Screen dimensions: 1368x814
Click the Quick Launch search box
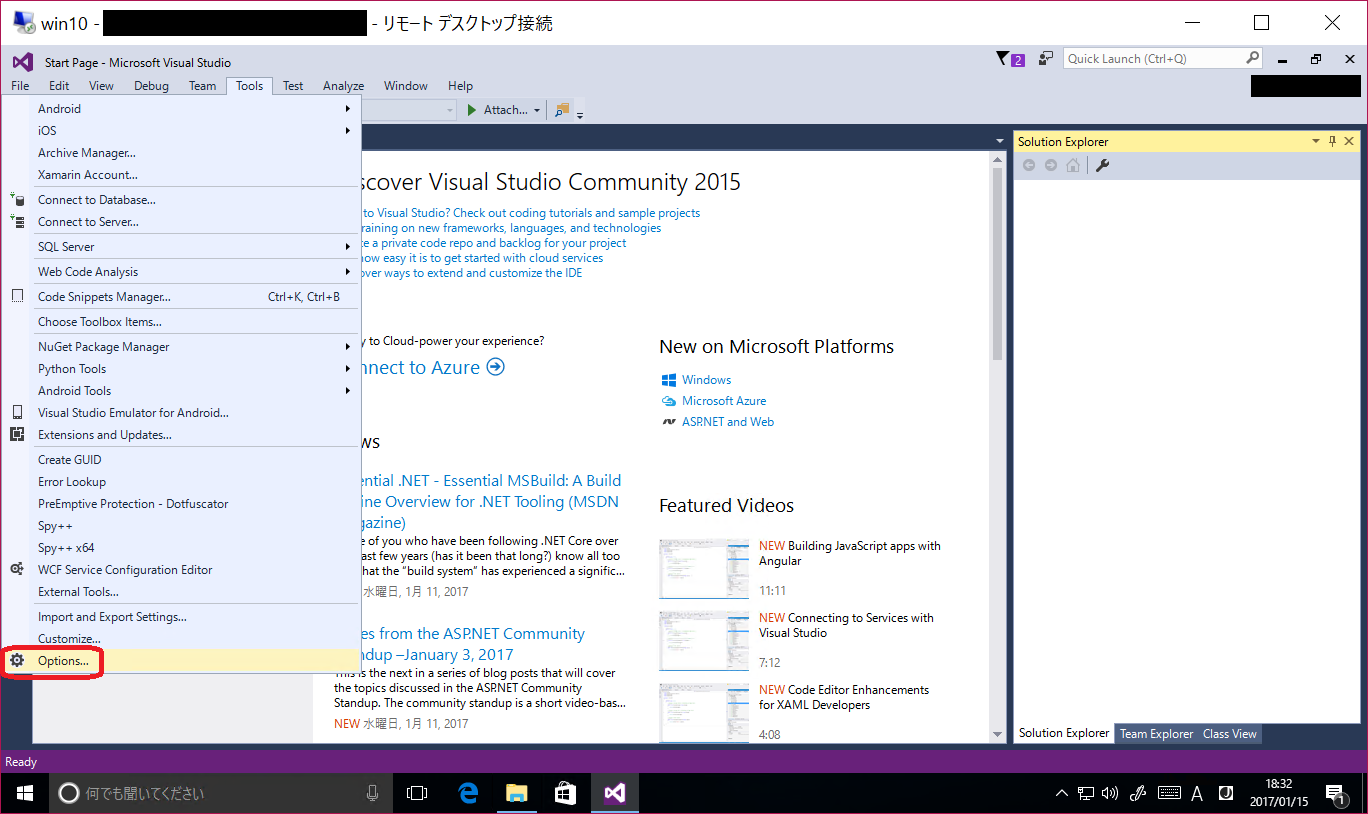pyautogui.click(x=1150, y=57)
